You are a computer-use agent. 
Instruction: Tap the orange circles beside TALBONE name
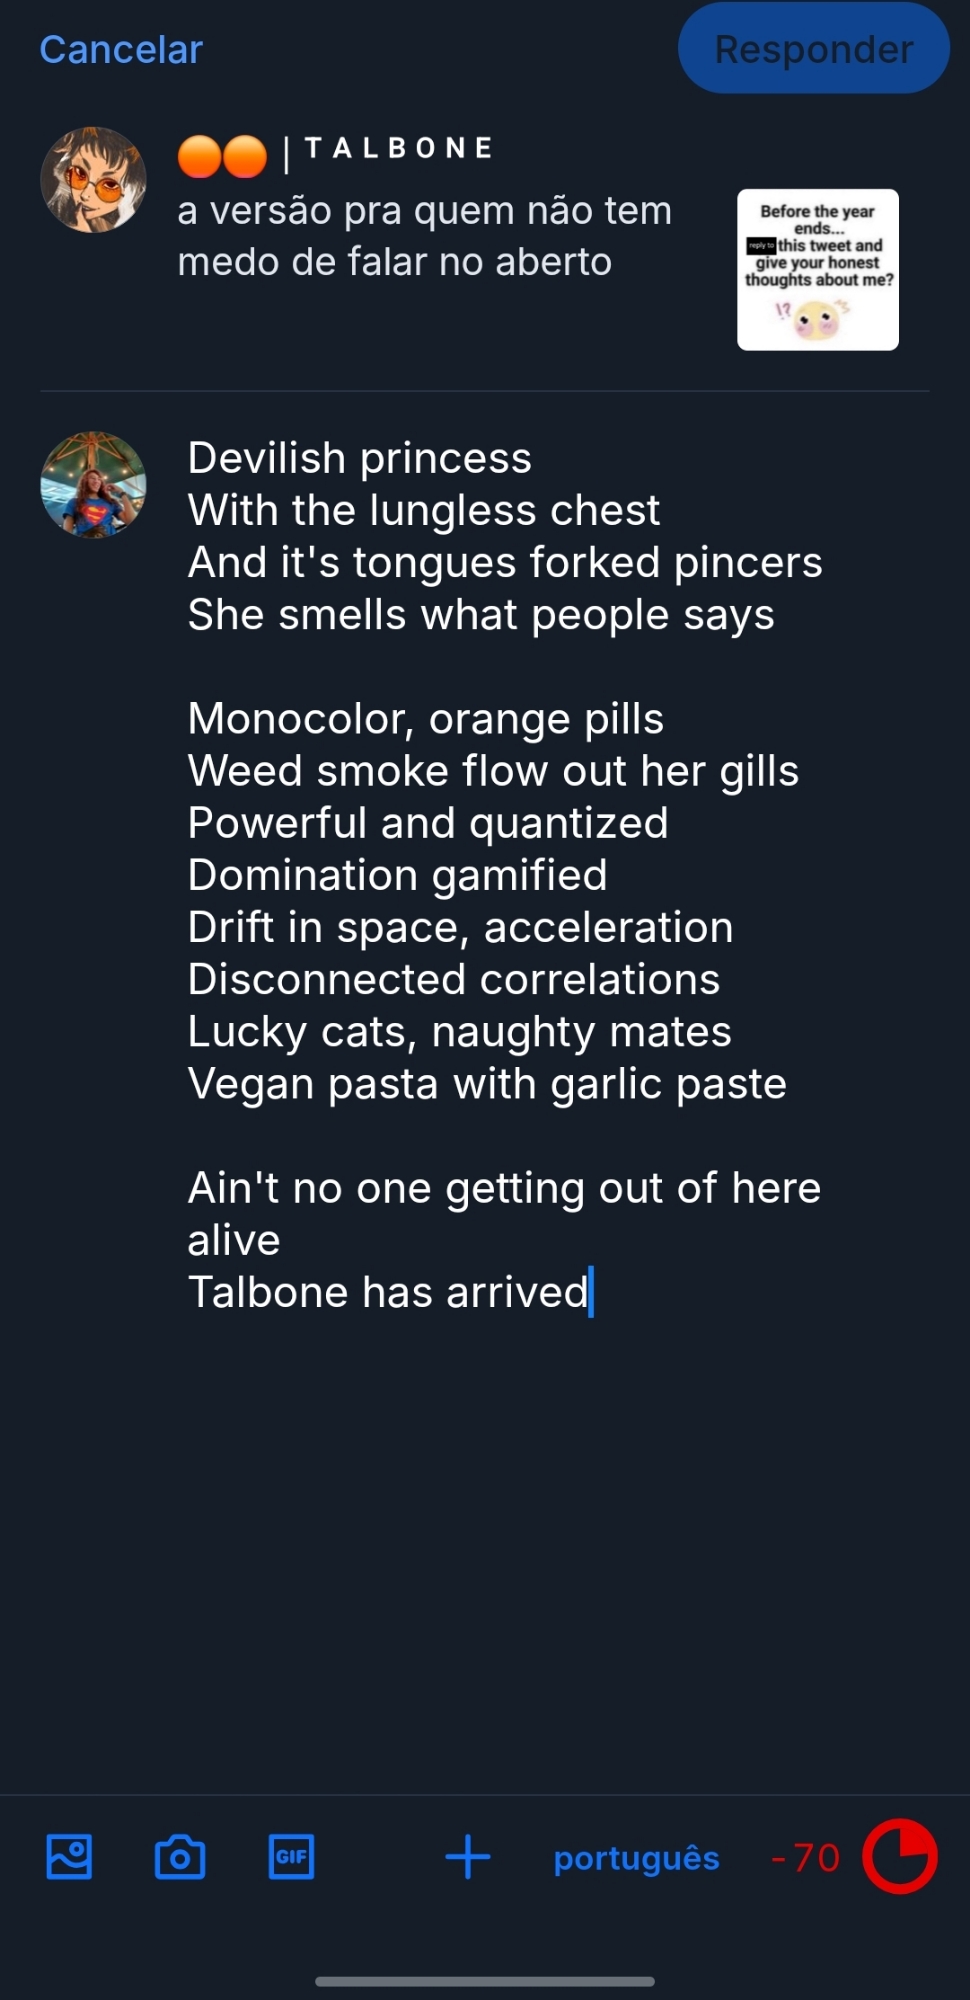point(222,156)
